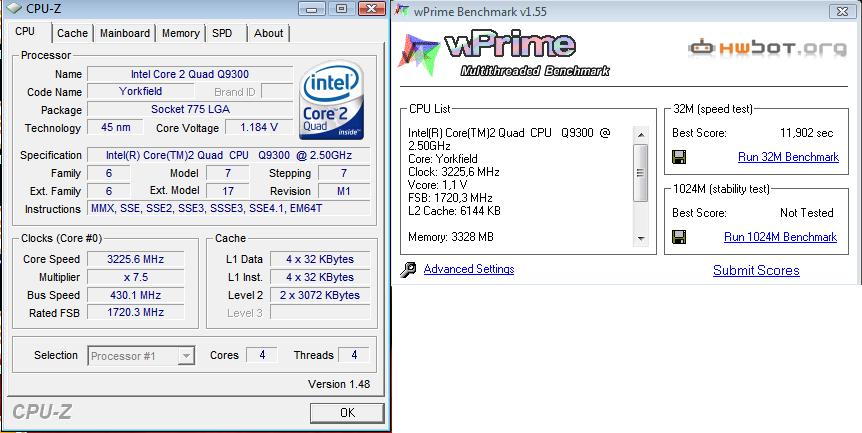
Task: Click the empty Level 3 cache field
Action: pos(320,313)
